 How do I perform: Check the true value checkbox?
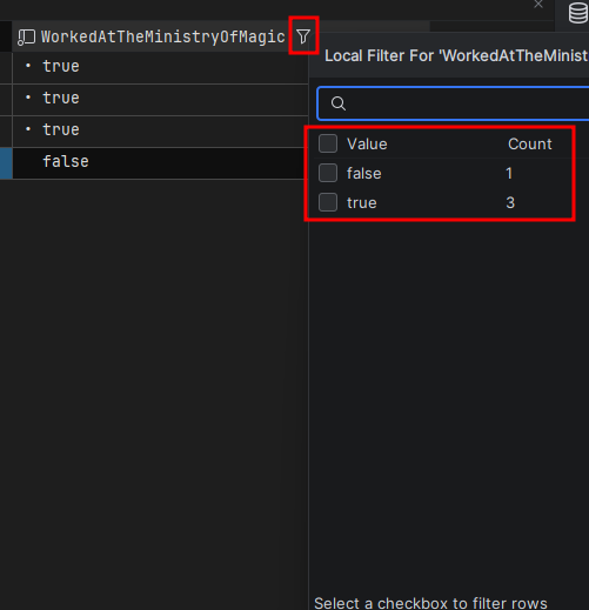tap(328, 202)
